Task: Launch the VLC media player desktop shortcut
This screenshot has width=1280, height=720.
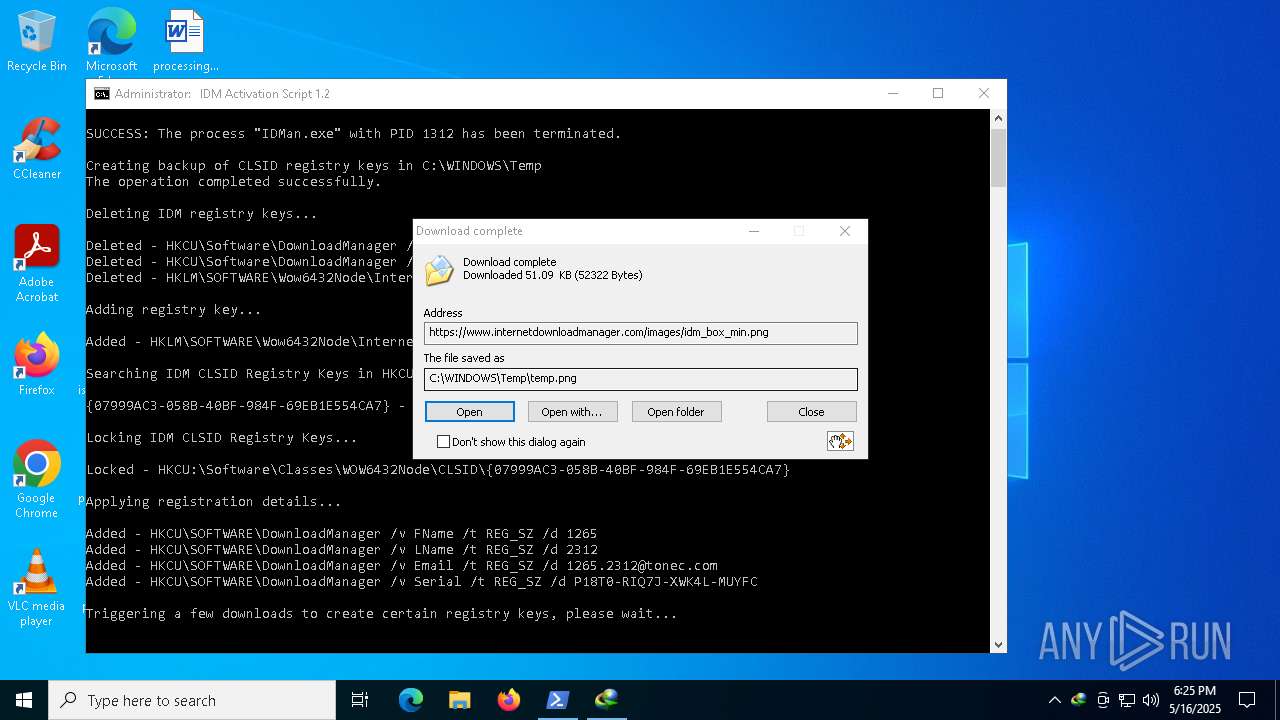Action: coord(37,587)
